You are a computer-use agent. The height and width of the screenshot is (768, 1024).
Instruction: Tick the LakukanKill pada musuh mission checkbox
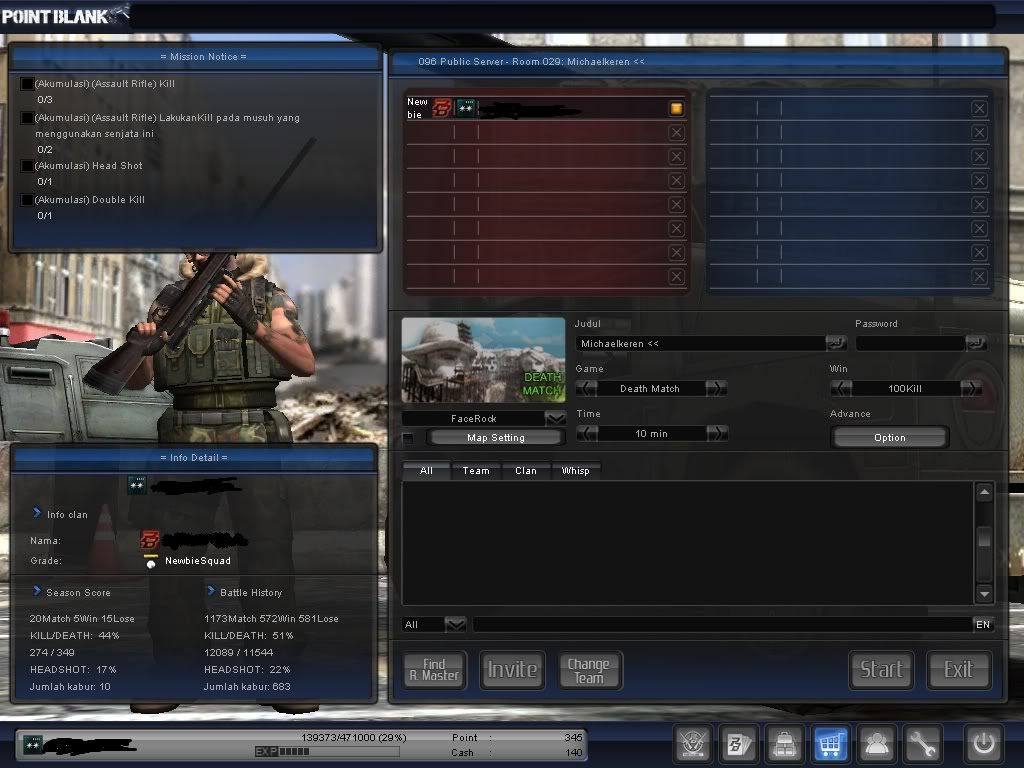27,118
